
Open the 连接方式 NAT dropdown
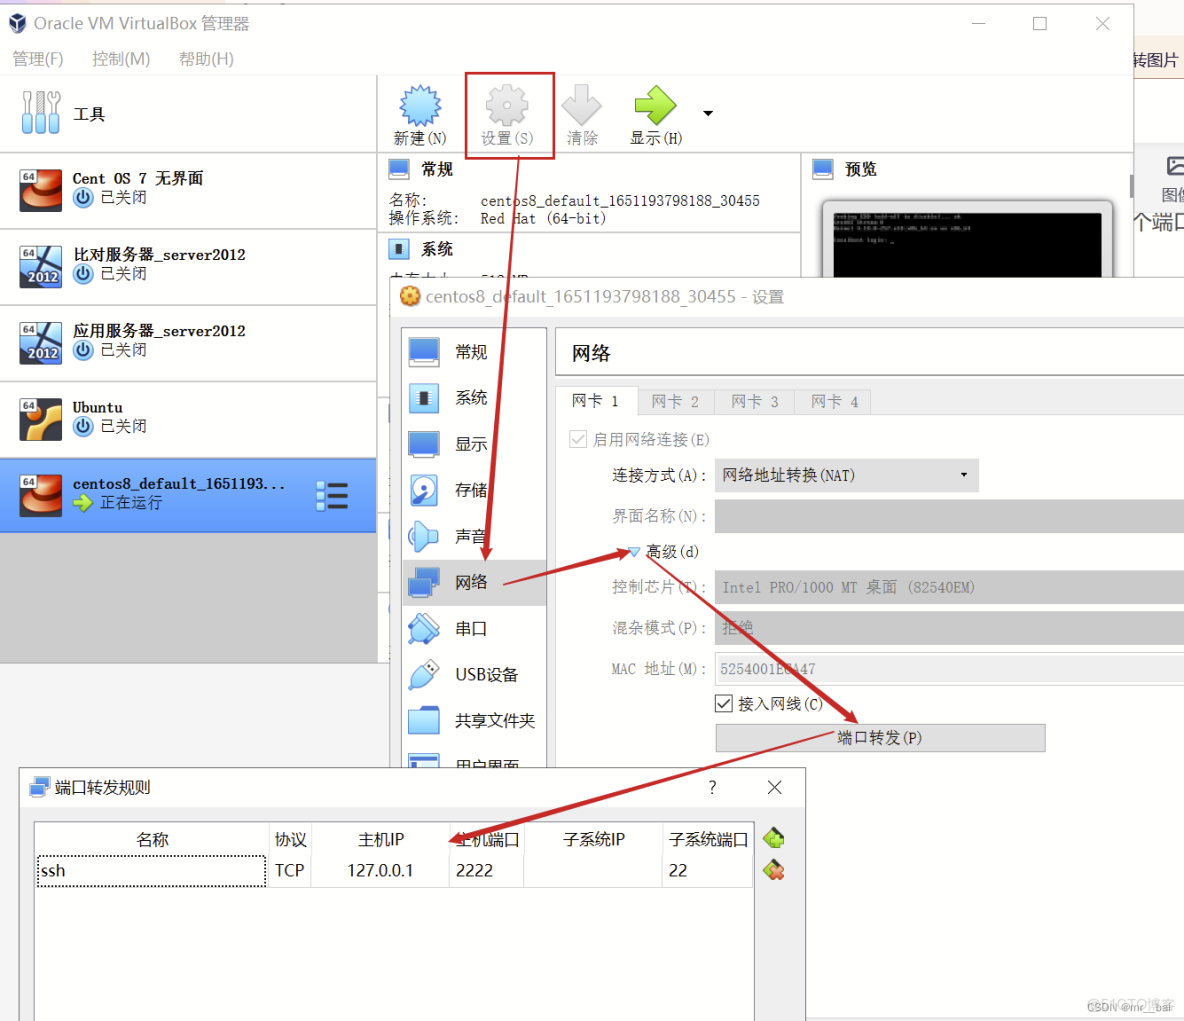point(845,475)
